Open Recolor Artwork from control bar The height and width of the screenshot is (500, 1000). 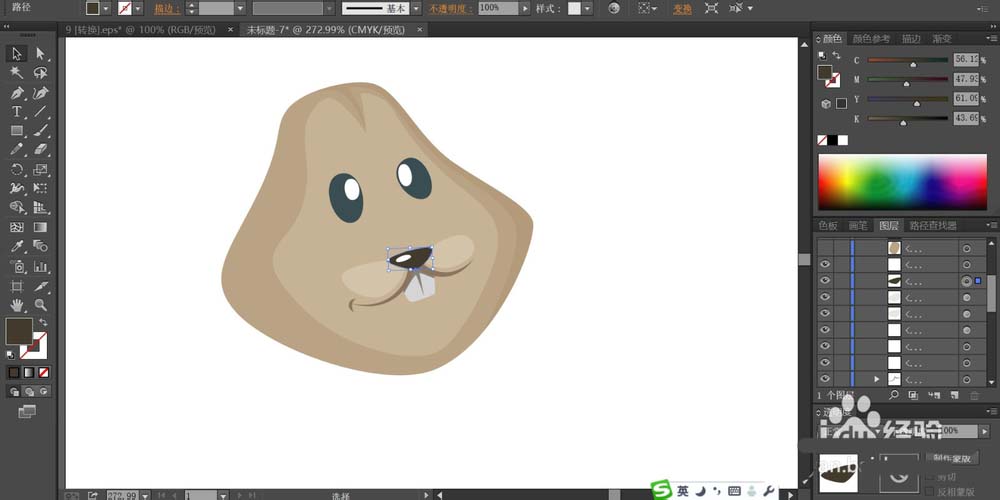click(x=614, y=8)
